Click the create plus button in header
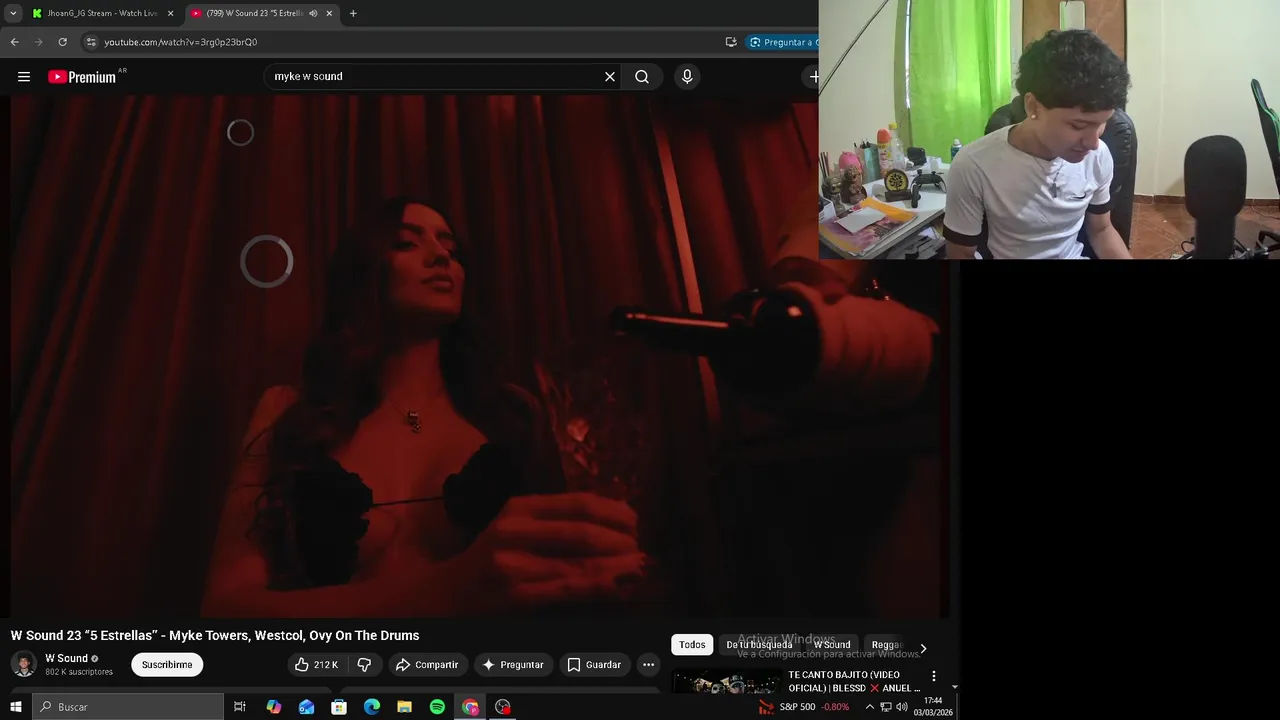 click(x=813, y=77)
